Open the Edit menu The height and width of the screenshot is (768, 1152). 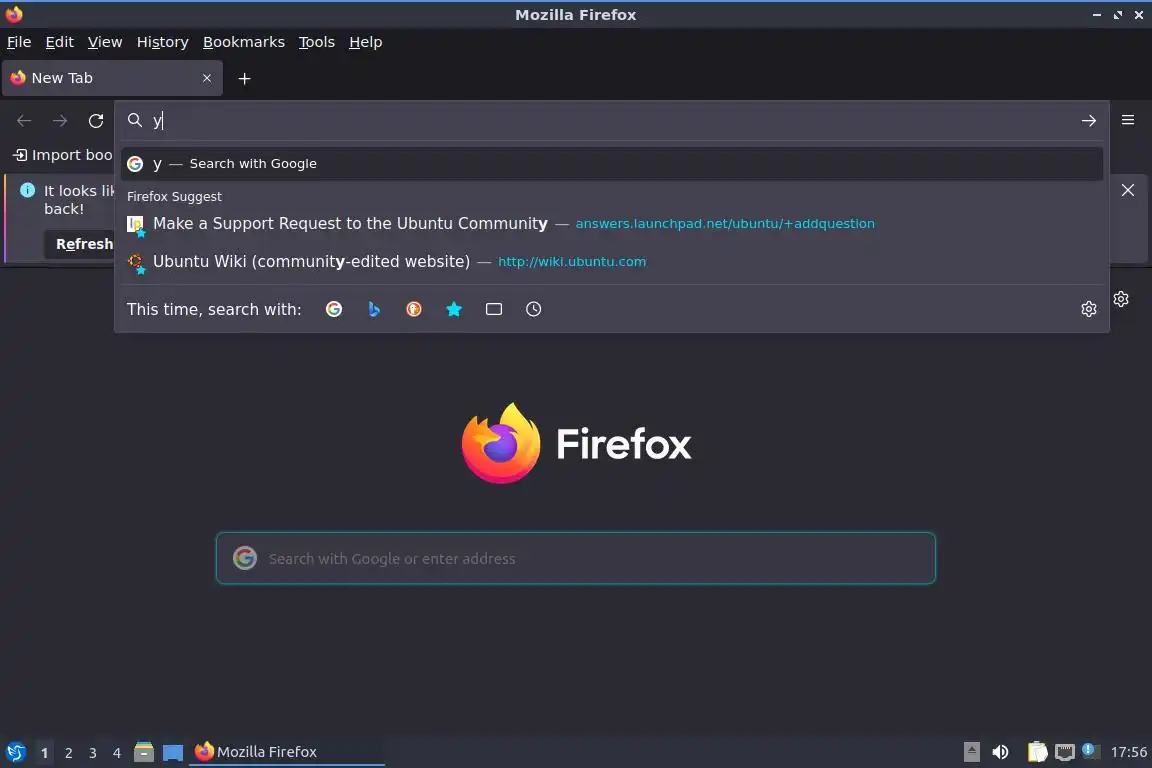coord(60,42)
